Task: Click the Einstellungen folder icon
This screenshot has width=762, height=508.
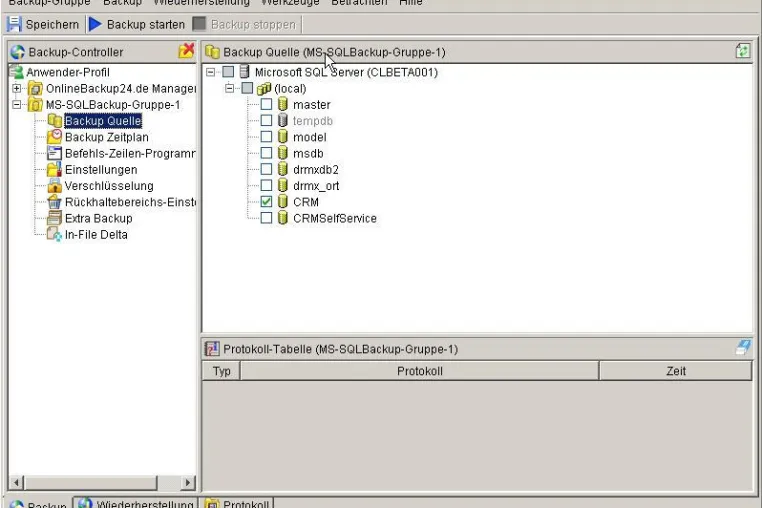Action: tap(54, 169)
